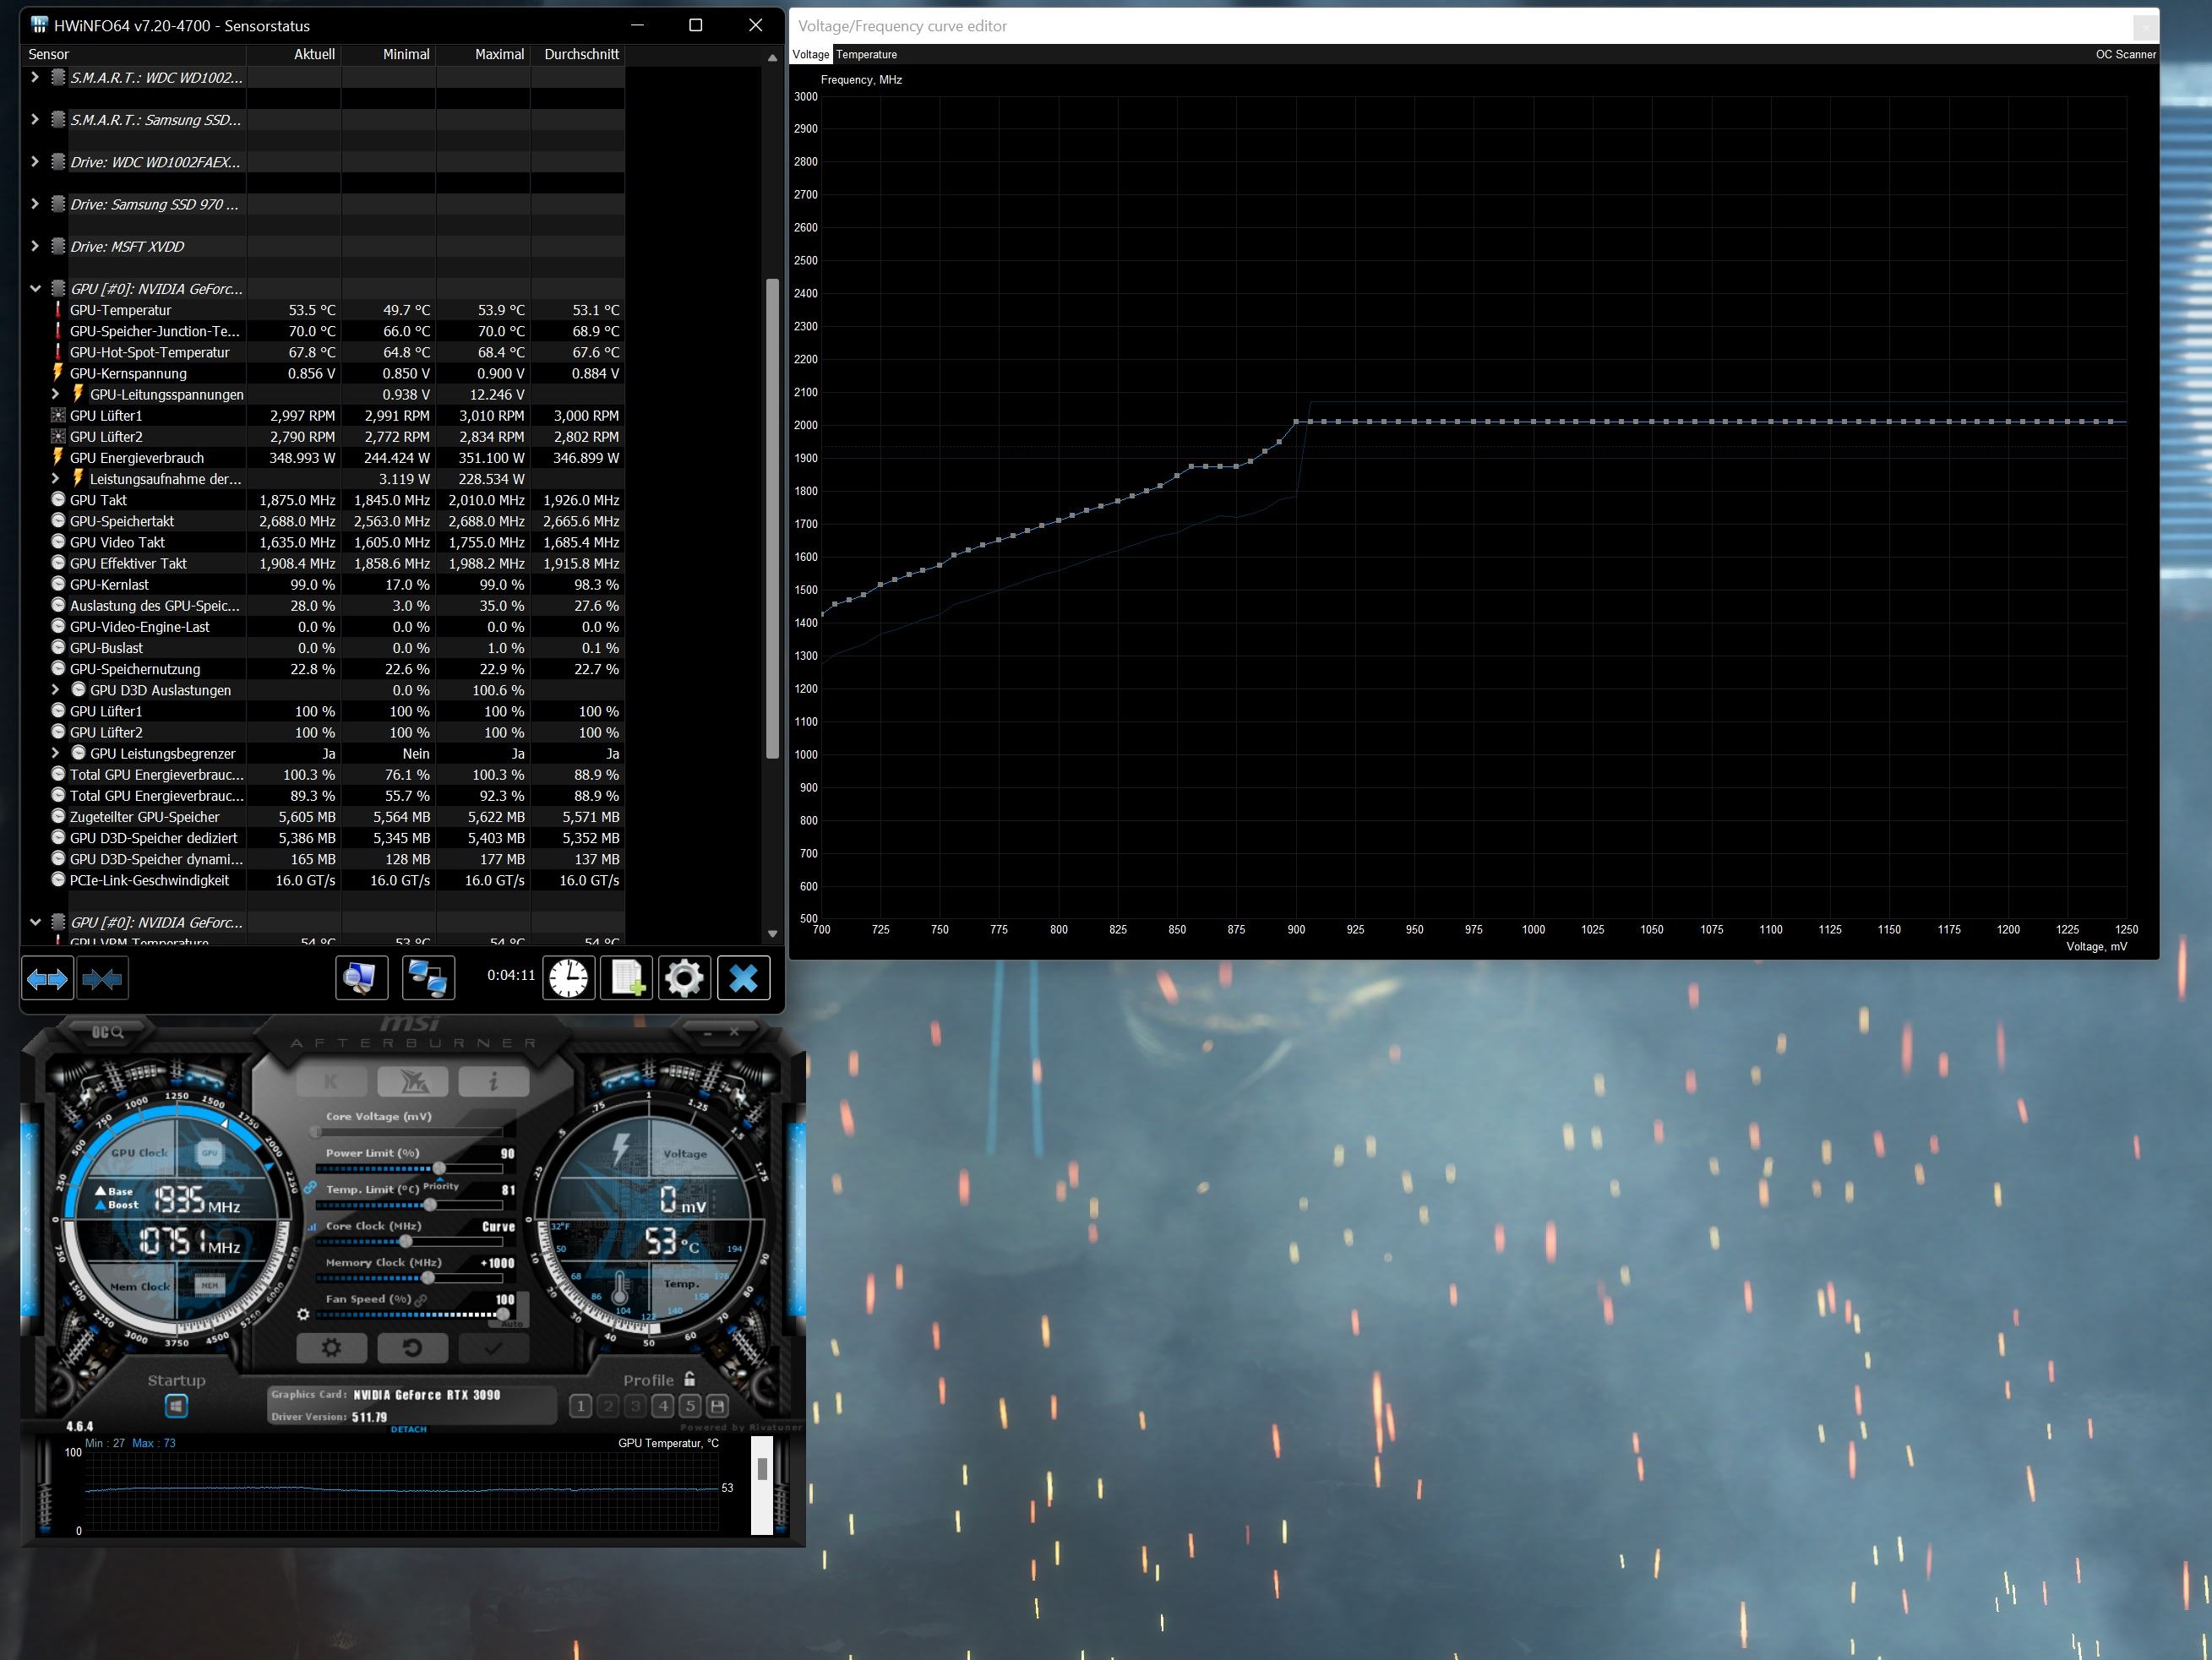Click OC Scanner in curve editor
Viewport: 2212px width, 1660px height.
(x=2125, y=55)
